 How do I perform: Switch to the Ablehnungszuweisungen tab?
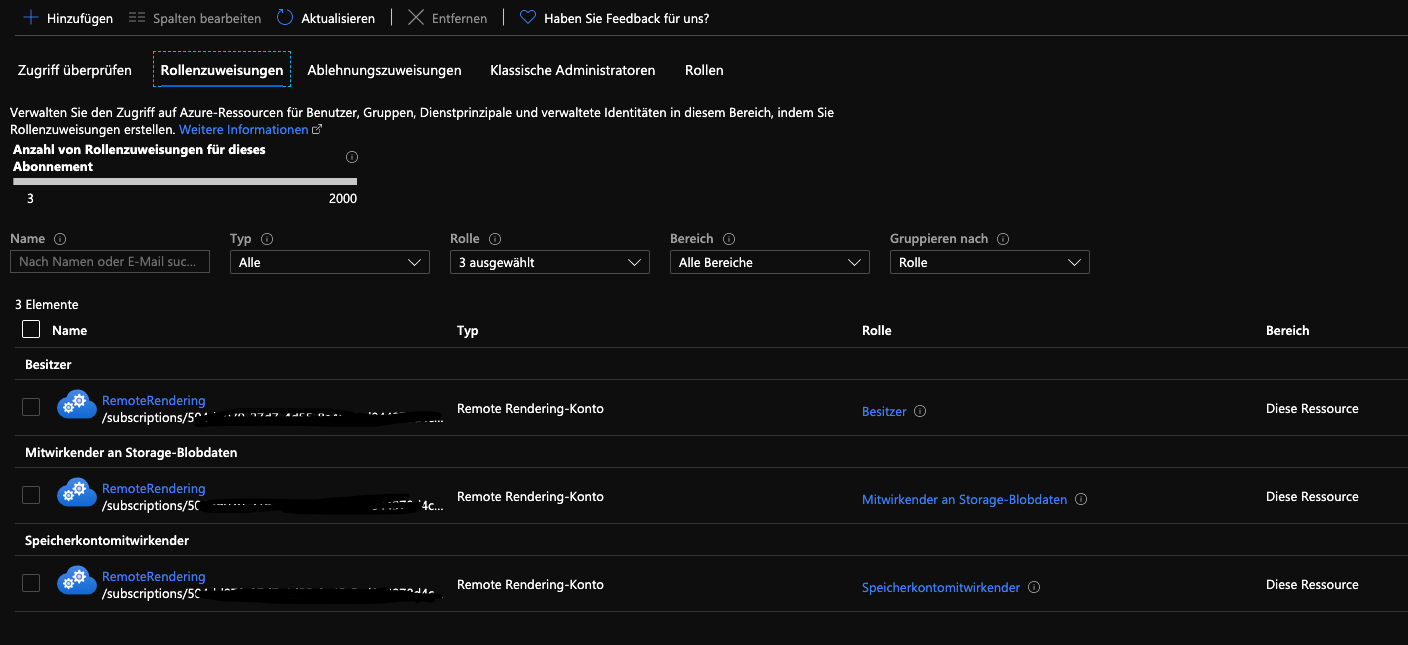coord(383,70)
